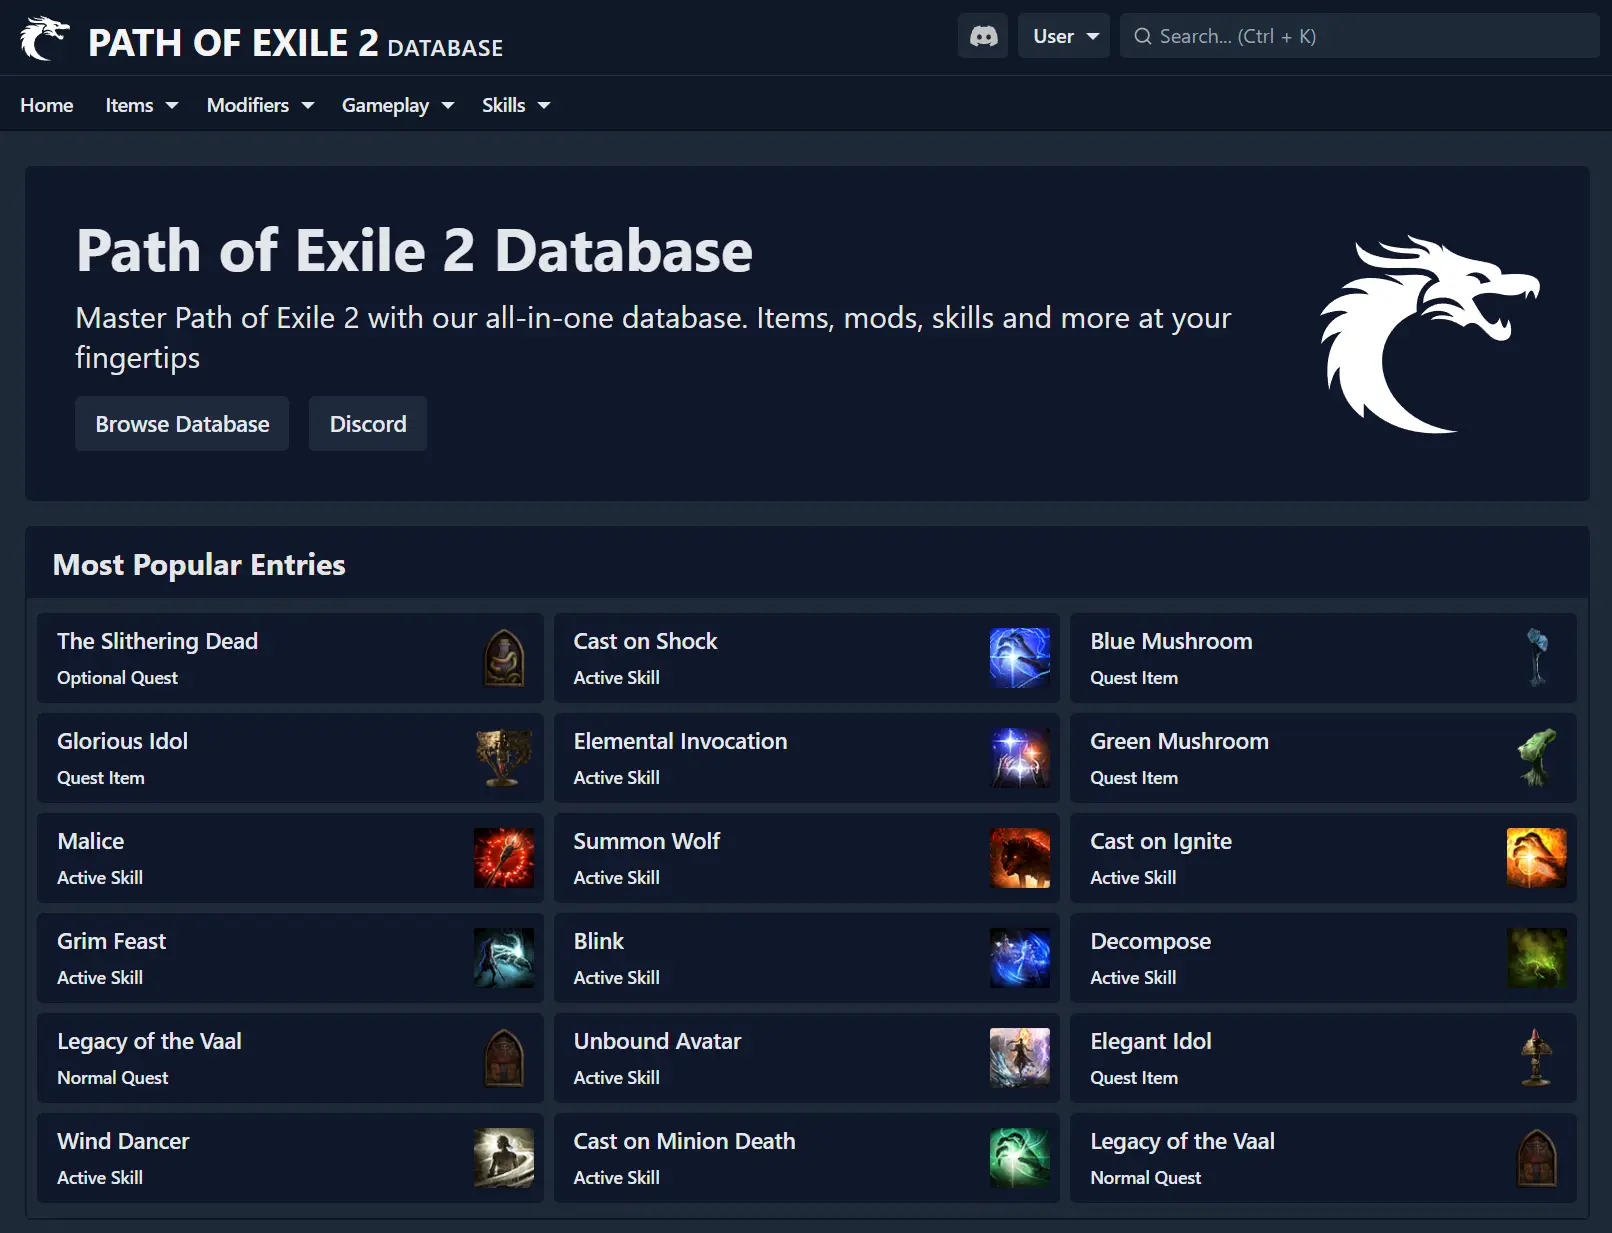Open the Skills menu in navigation bar
The image size is (1612, 1233).
tap(515, 105)
